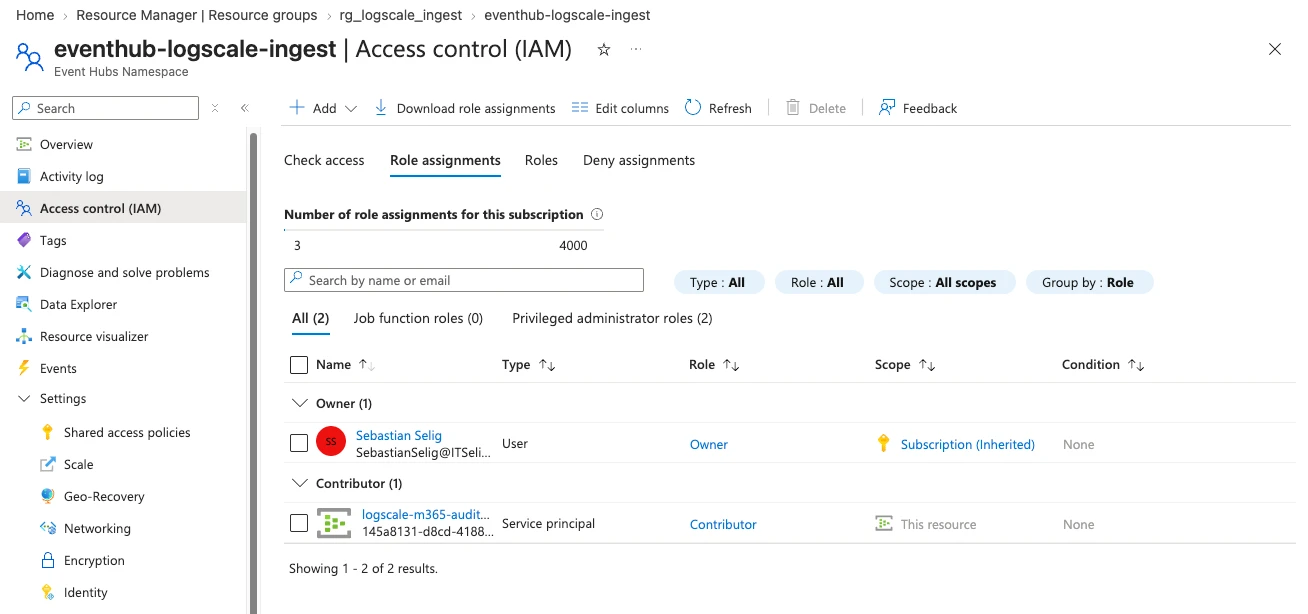Sort by the Name column header
Image resolution: width=1308 pixels, height=614 pixels.
pos(345,365)
